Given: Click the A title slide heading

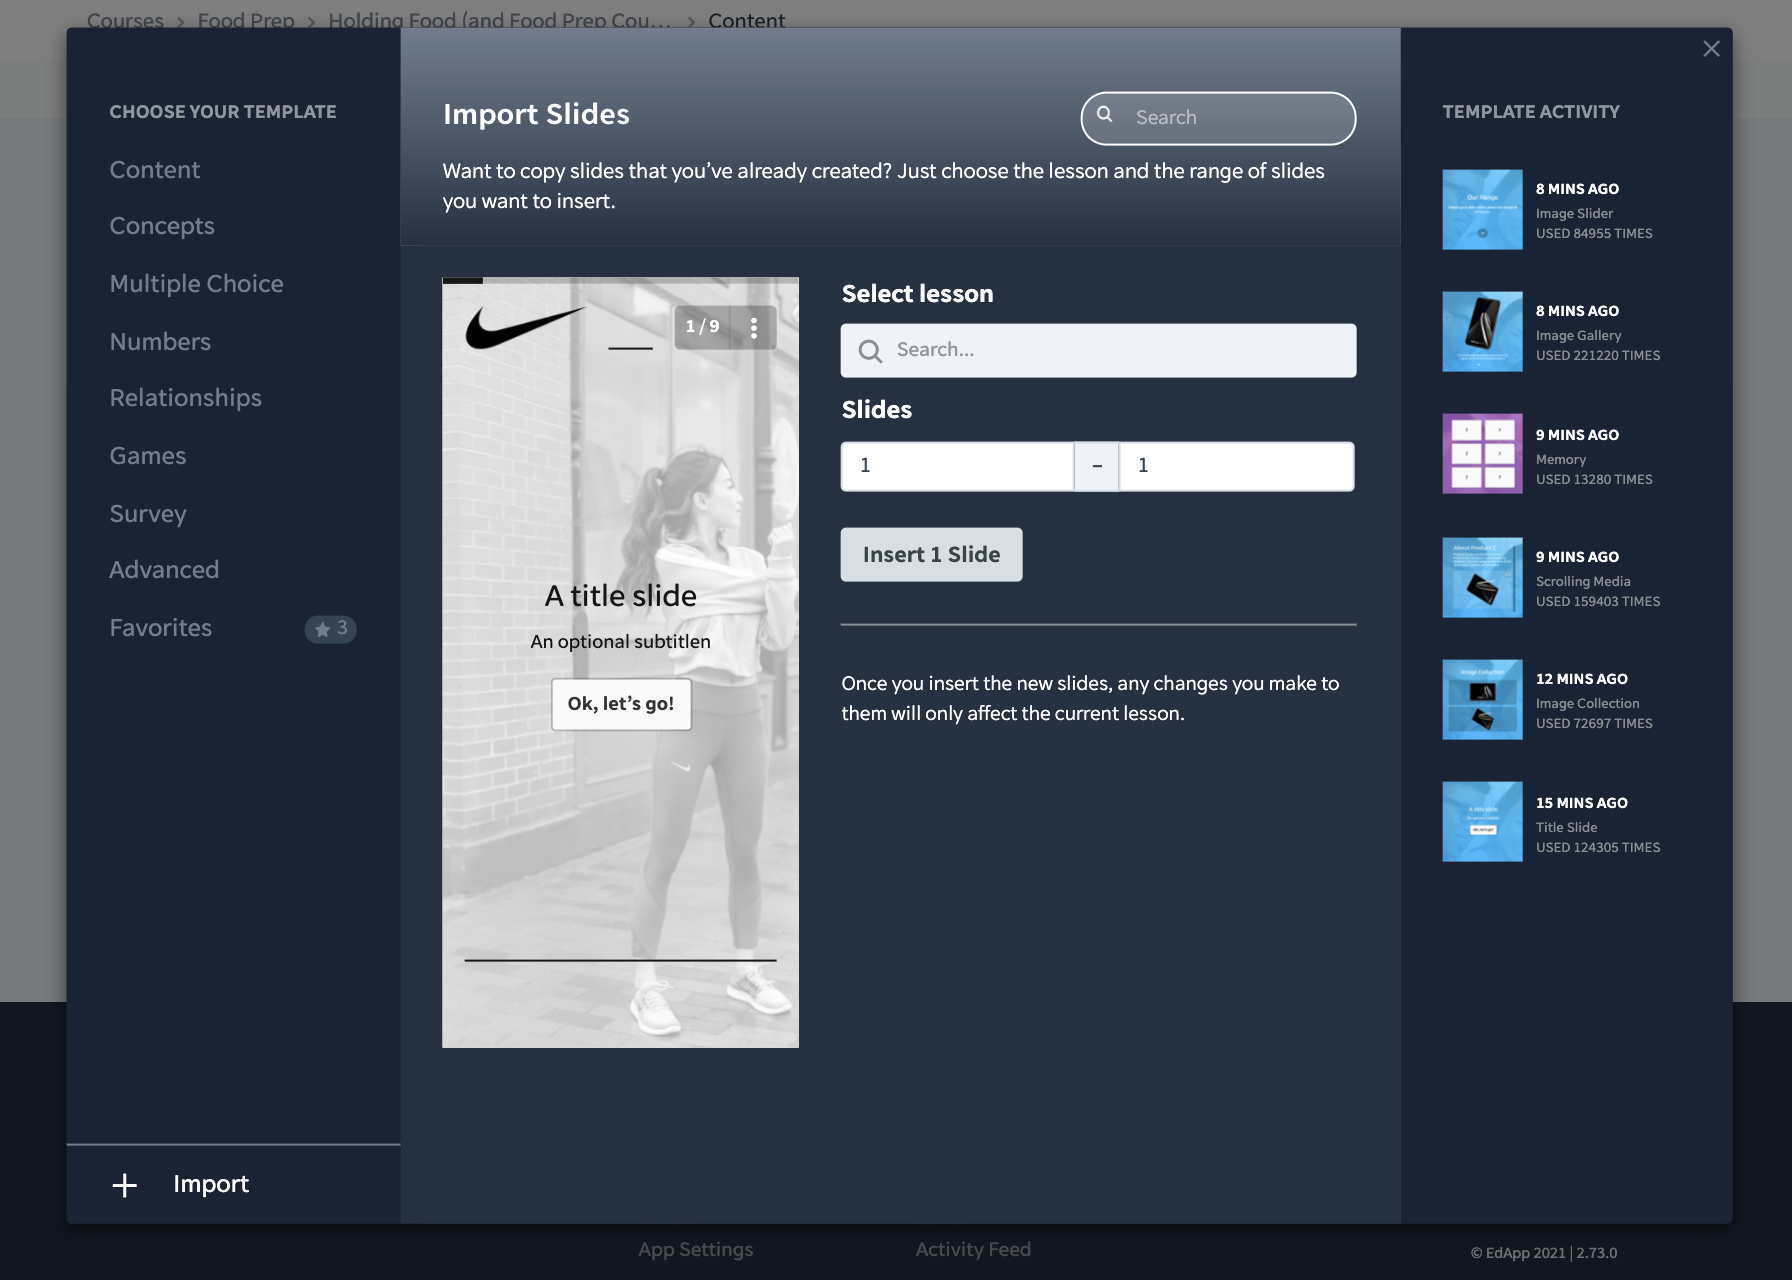Looking at the screenshot, I should pyautogui.click(x=621, y=596).
